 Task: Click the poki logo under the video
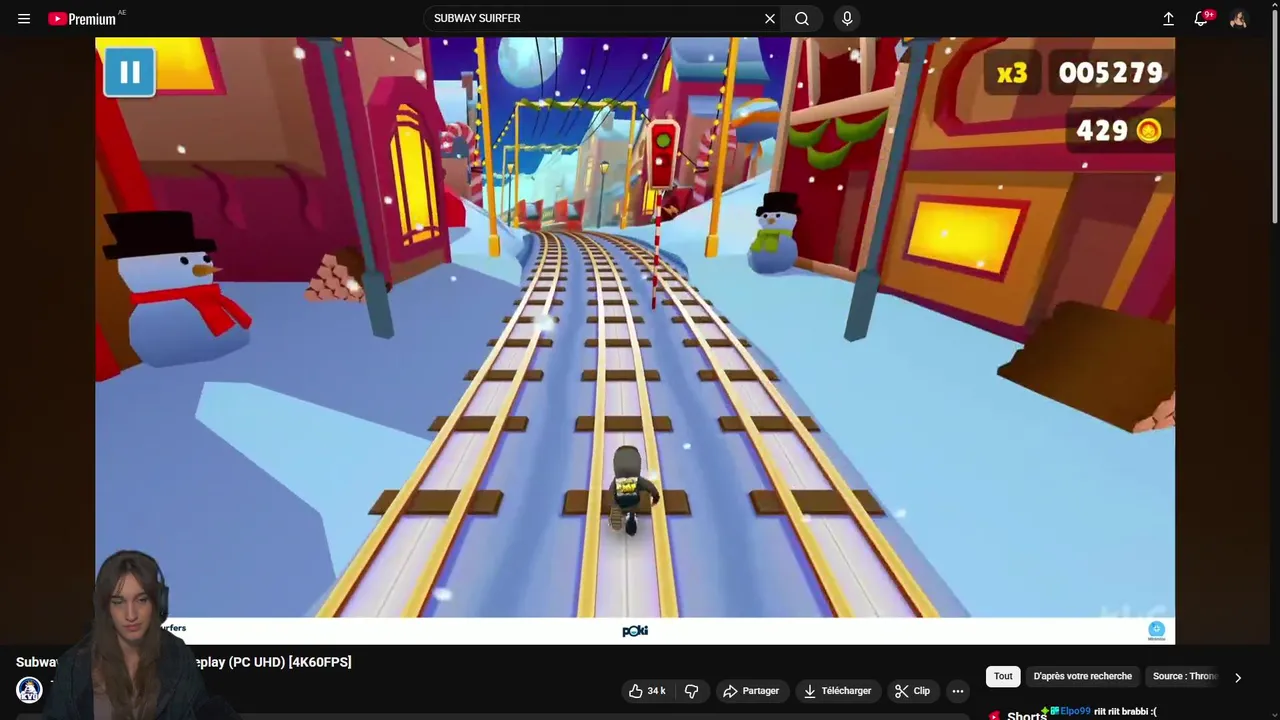click(x=635, y=631)
